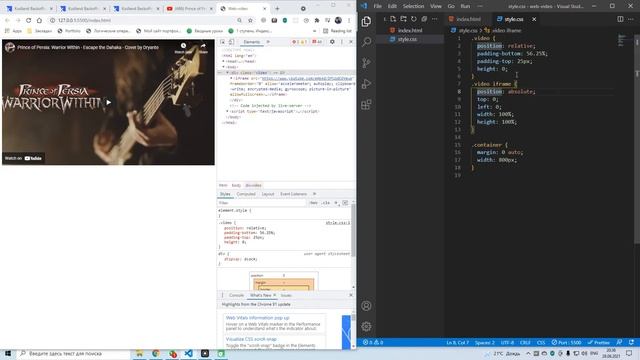
Task: Open DevTools settings gear
Action: coord(332,42)
